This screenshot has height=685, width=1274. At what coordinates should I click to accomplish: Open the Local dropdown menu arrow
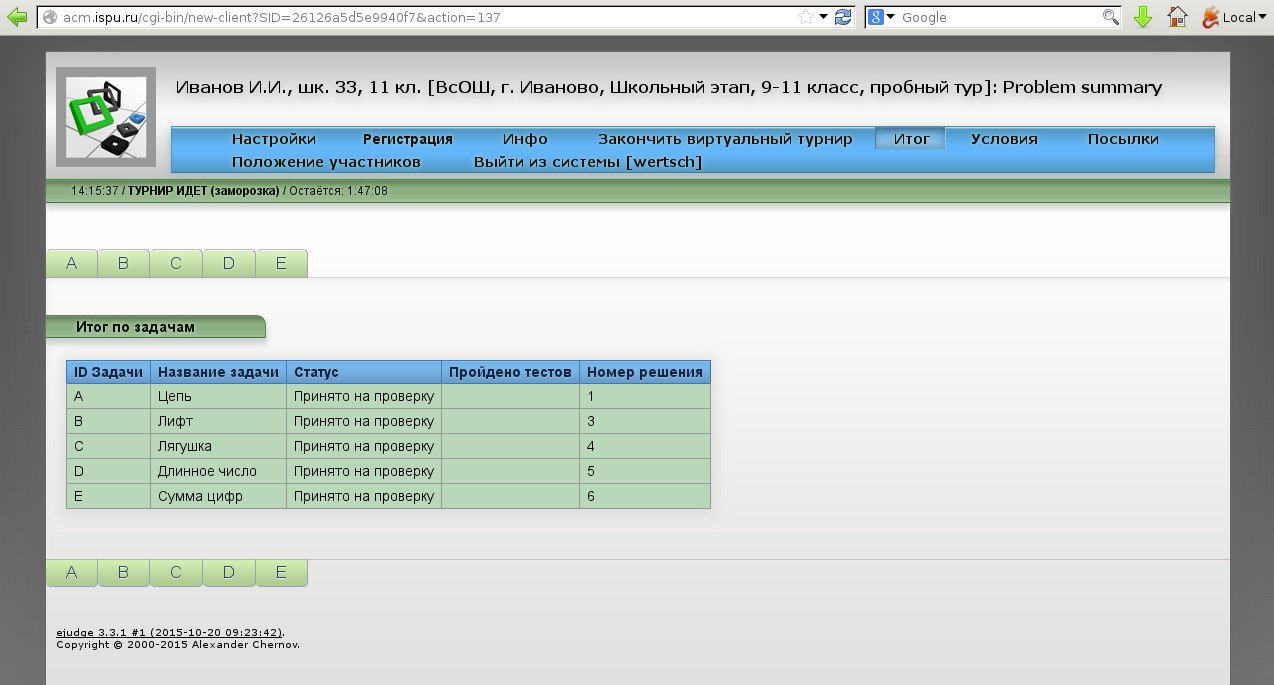tap(1264, 17)
